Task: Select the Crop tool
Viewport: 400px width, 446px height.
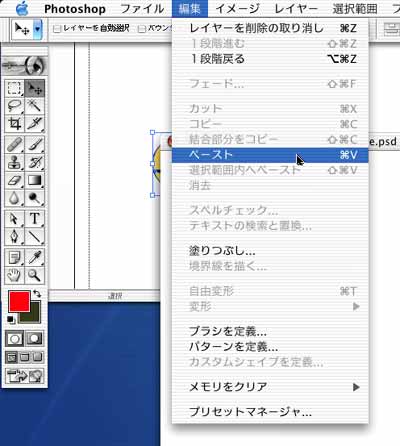Action: pos(14,124)
